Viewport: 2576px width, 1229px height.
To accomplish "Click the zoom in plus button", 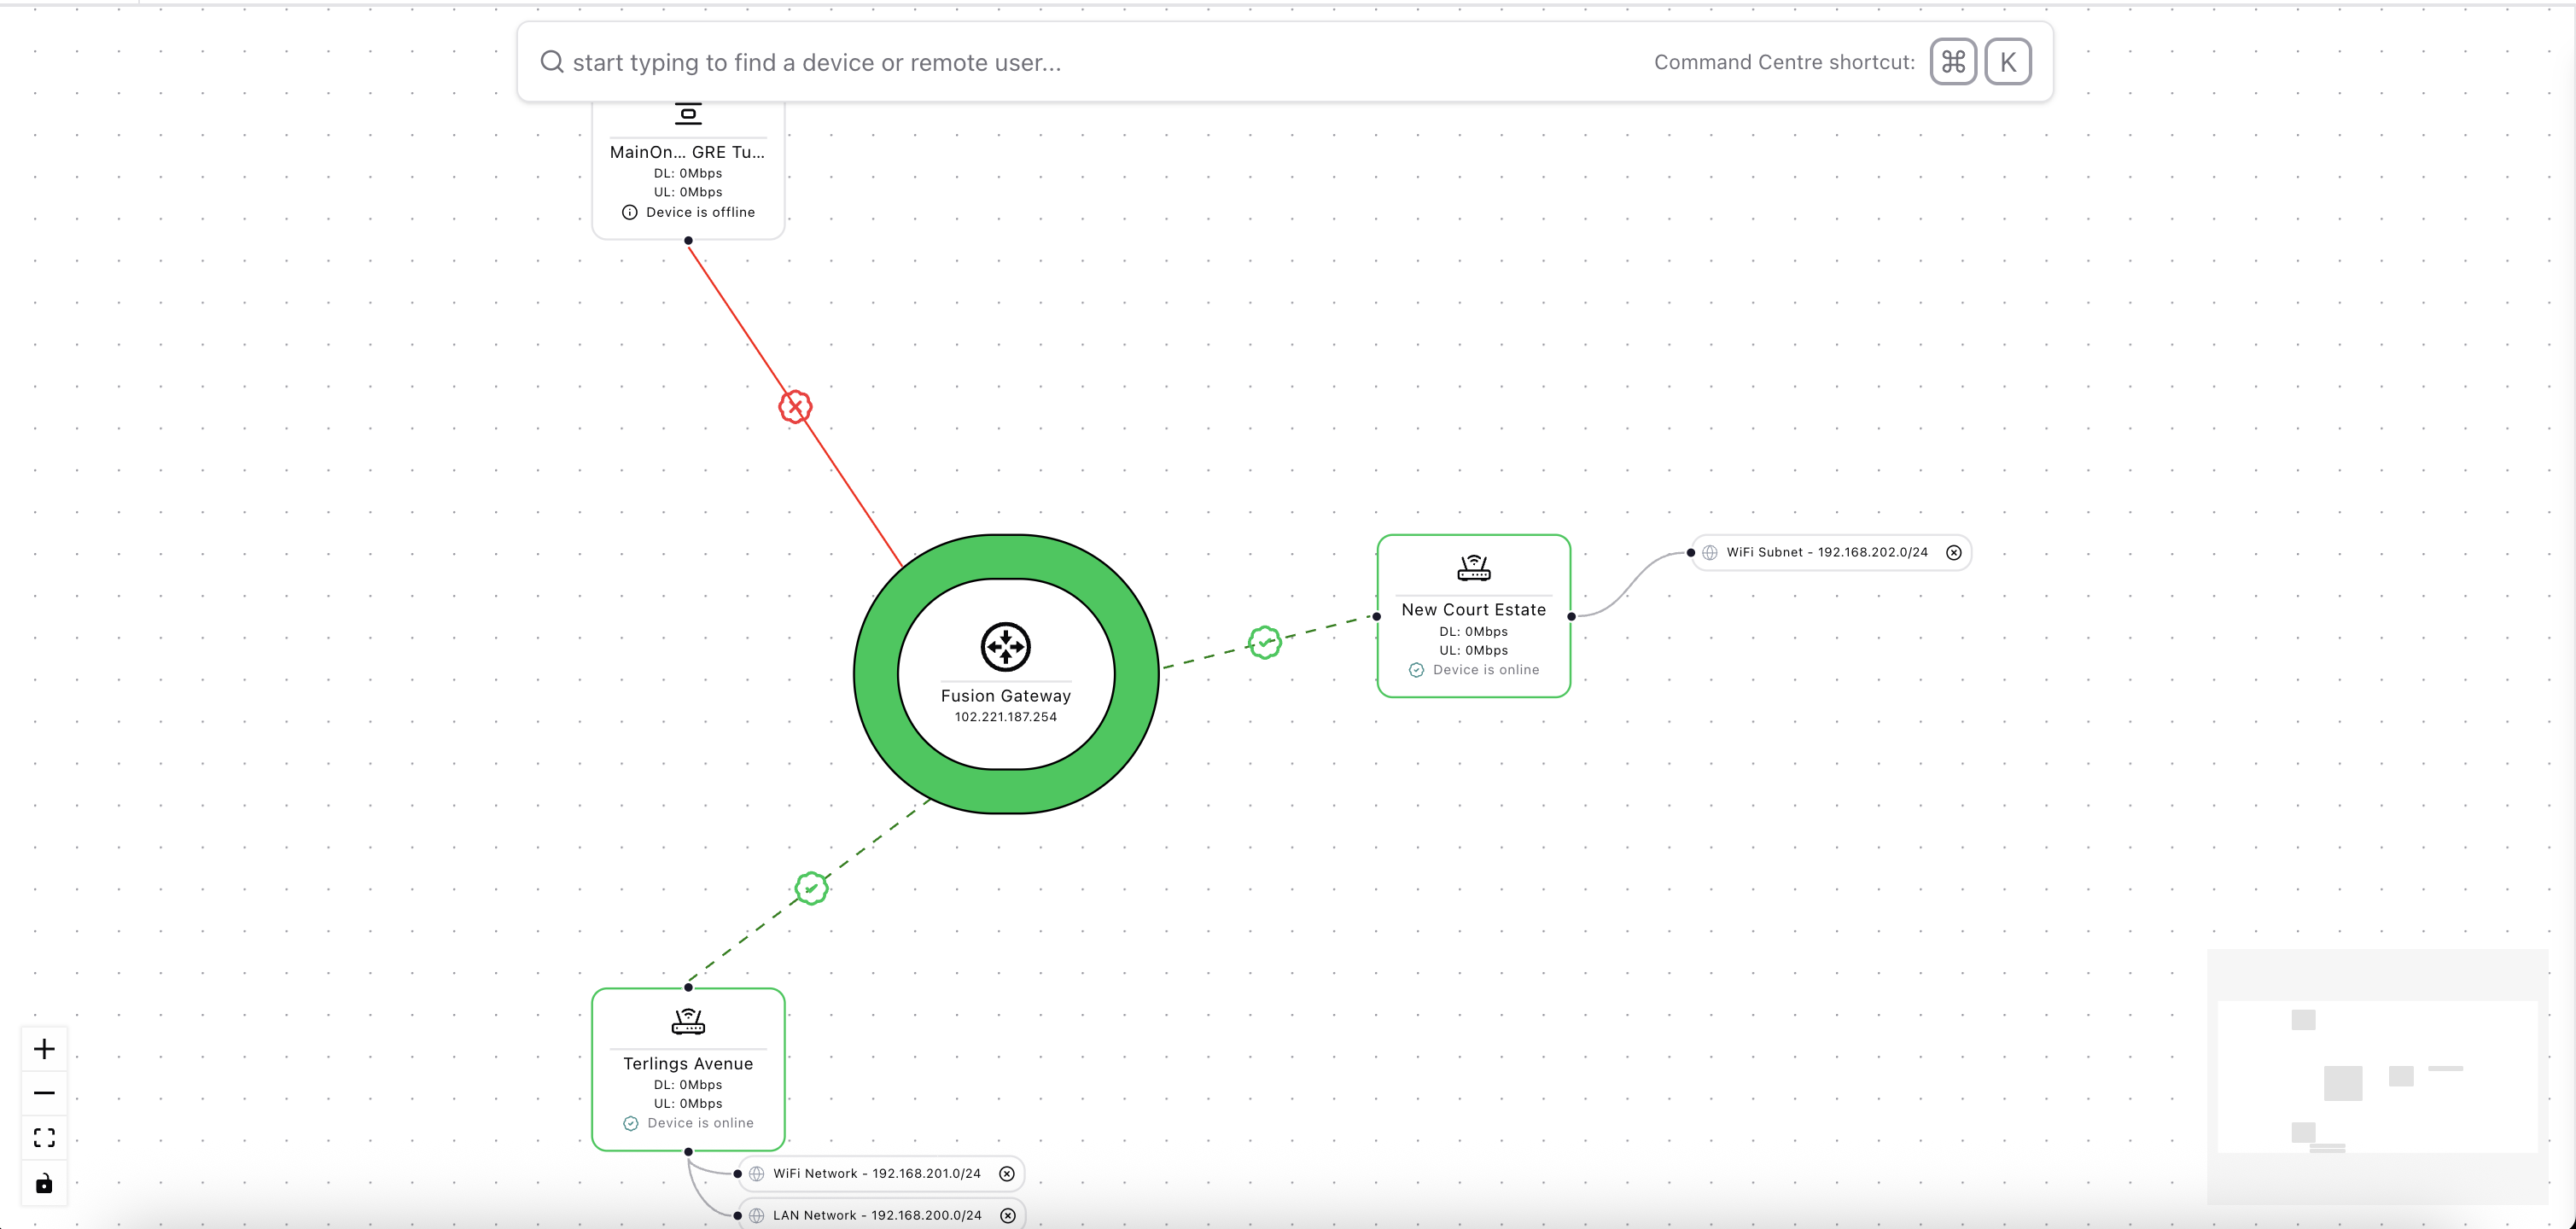I will (44, 1048).
